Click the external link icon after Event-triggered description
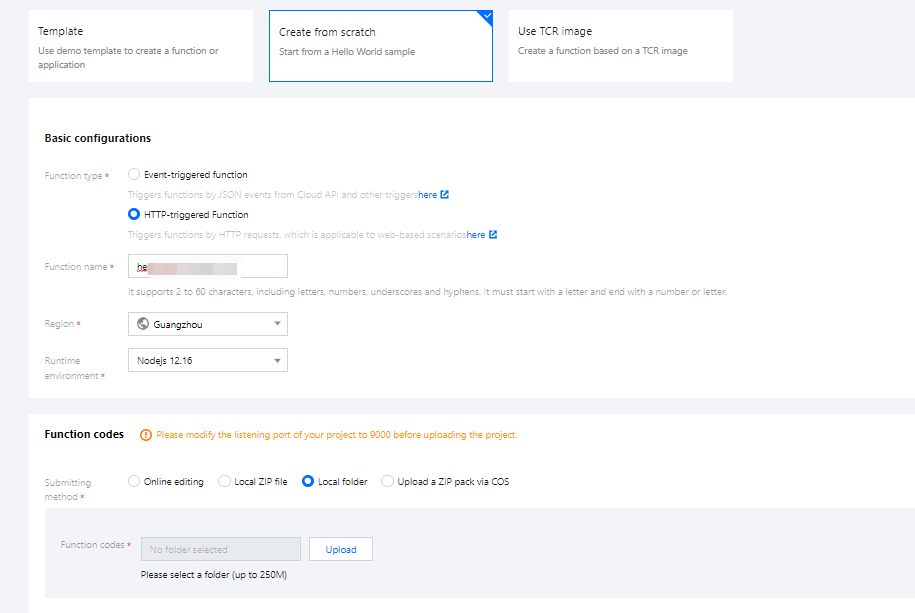The width and height of the screenshot is (915, 613). [x=445, y=195]
